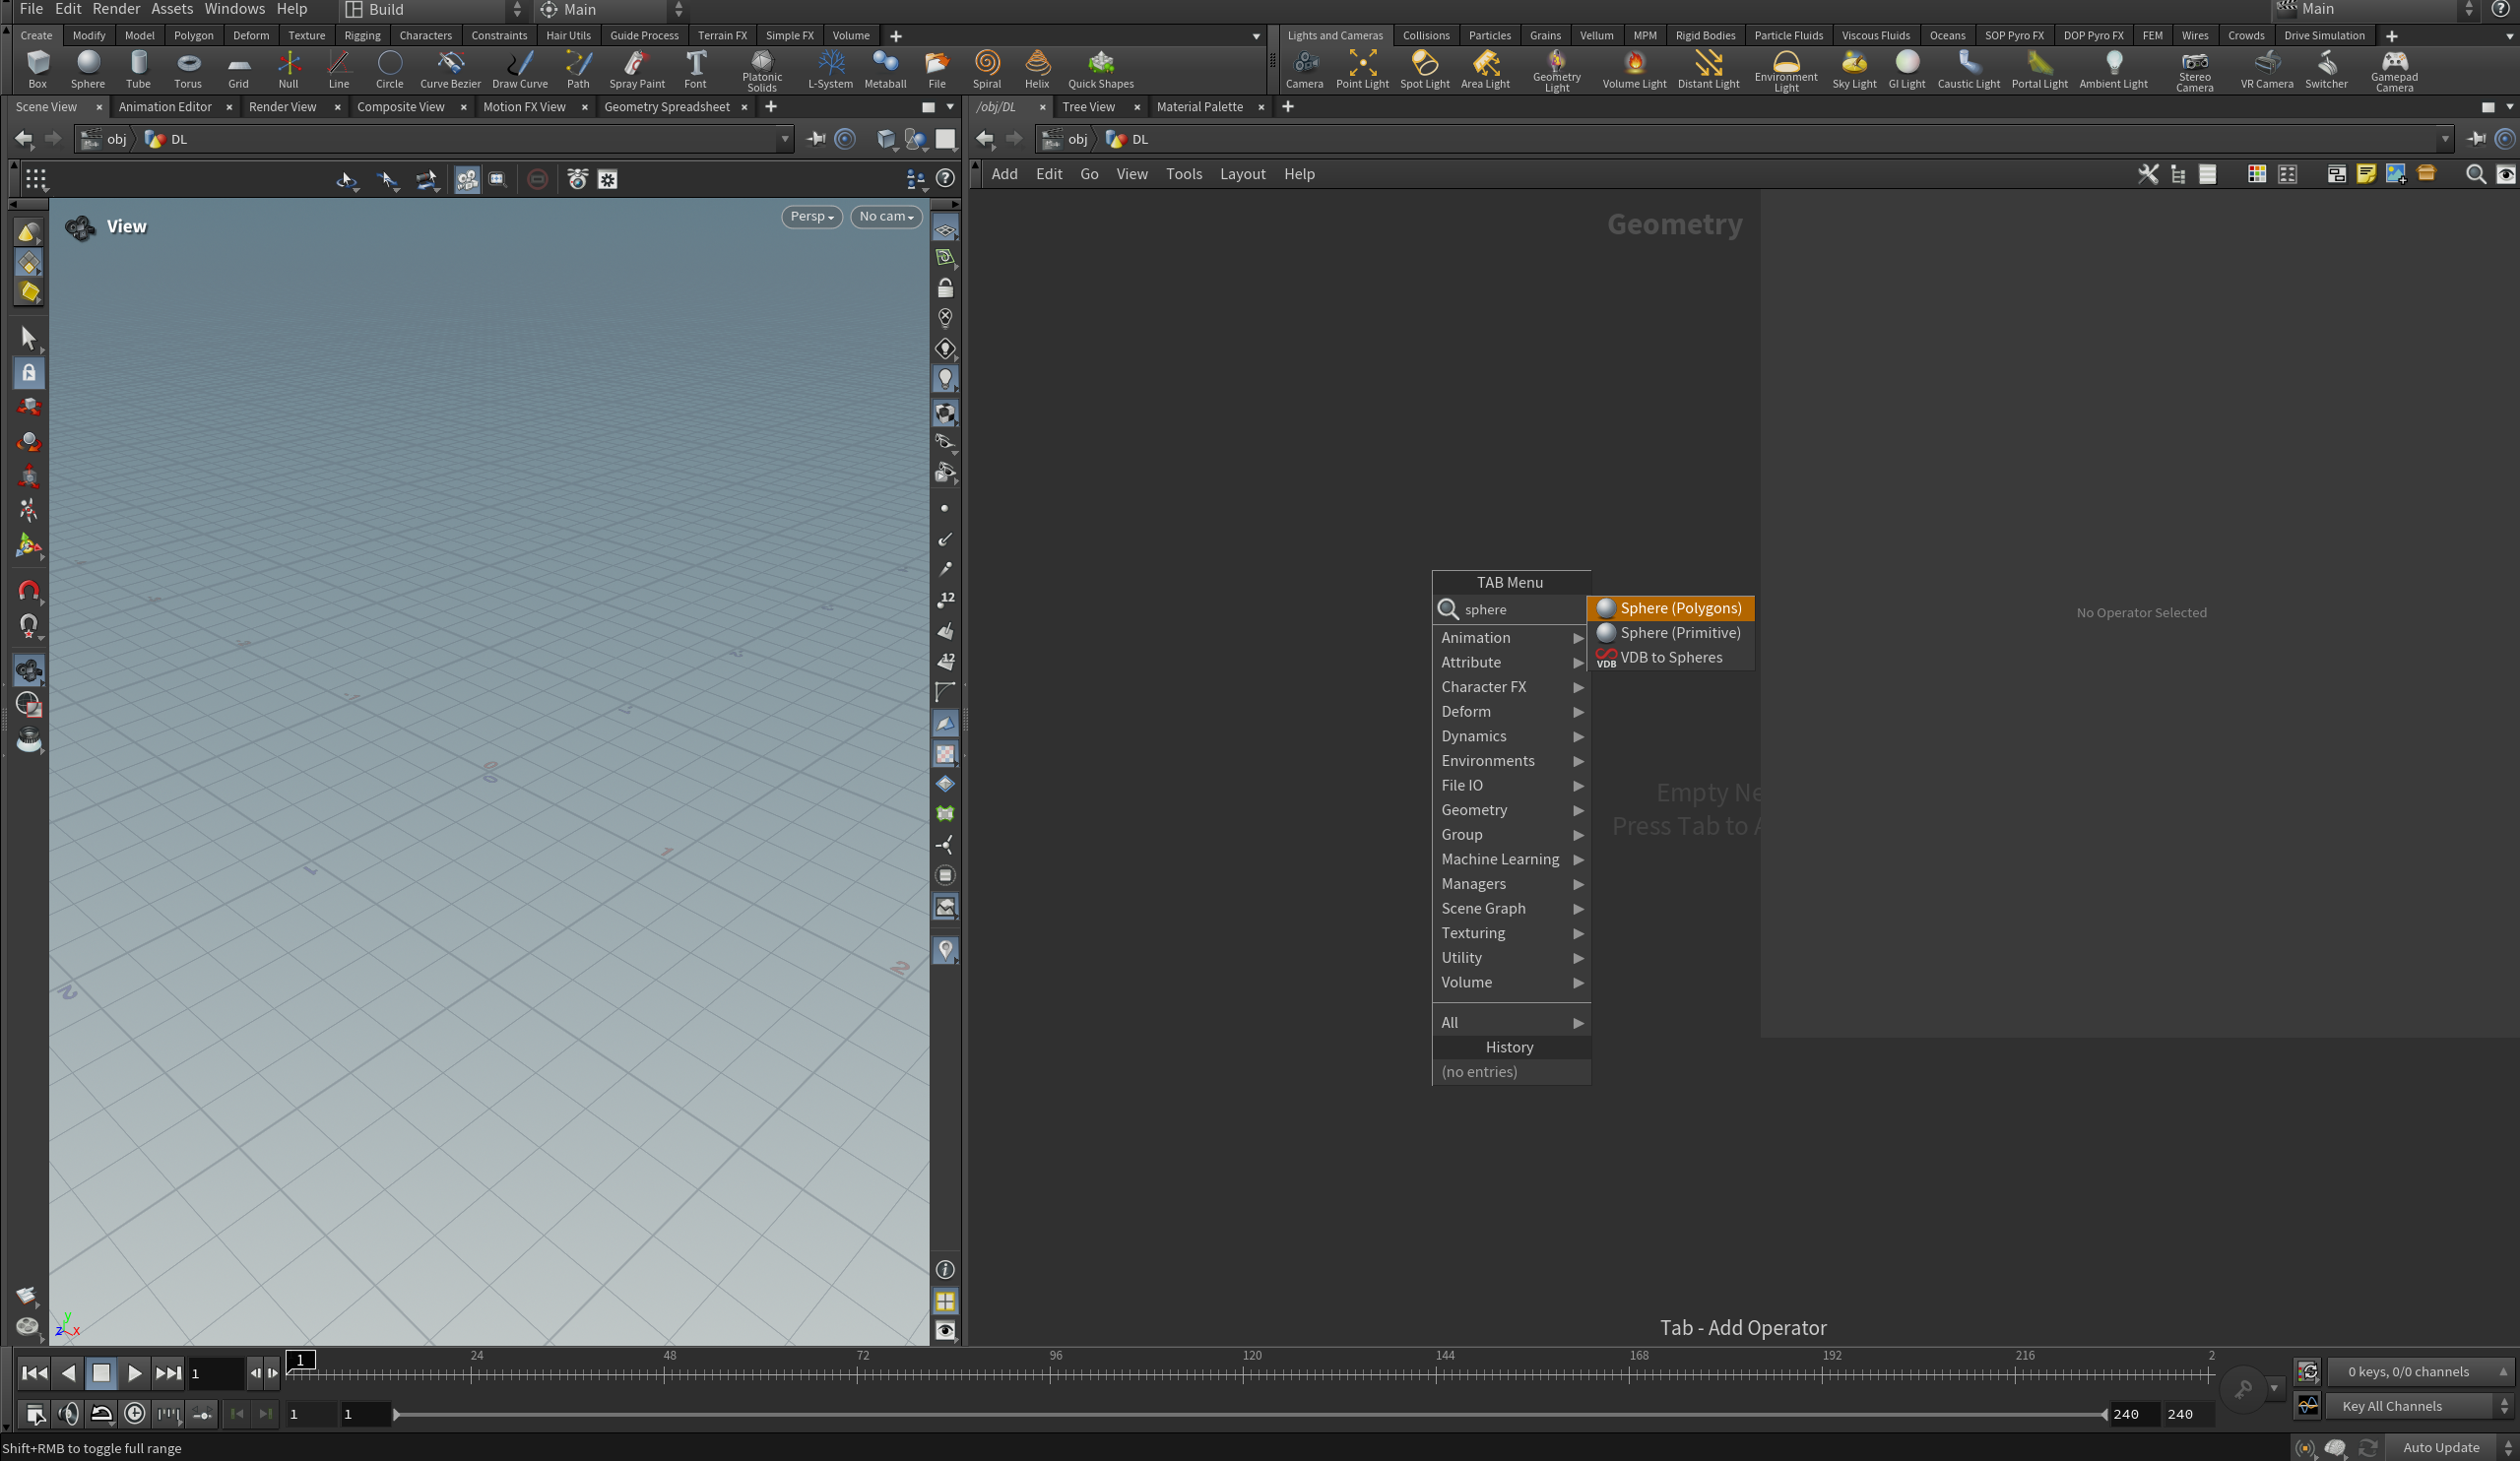Click the Metaball shelf tool
Image resolution: width=2520 pixels, height=1461 pixels.
pyautogui.click(x=884, y=69)
